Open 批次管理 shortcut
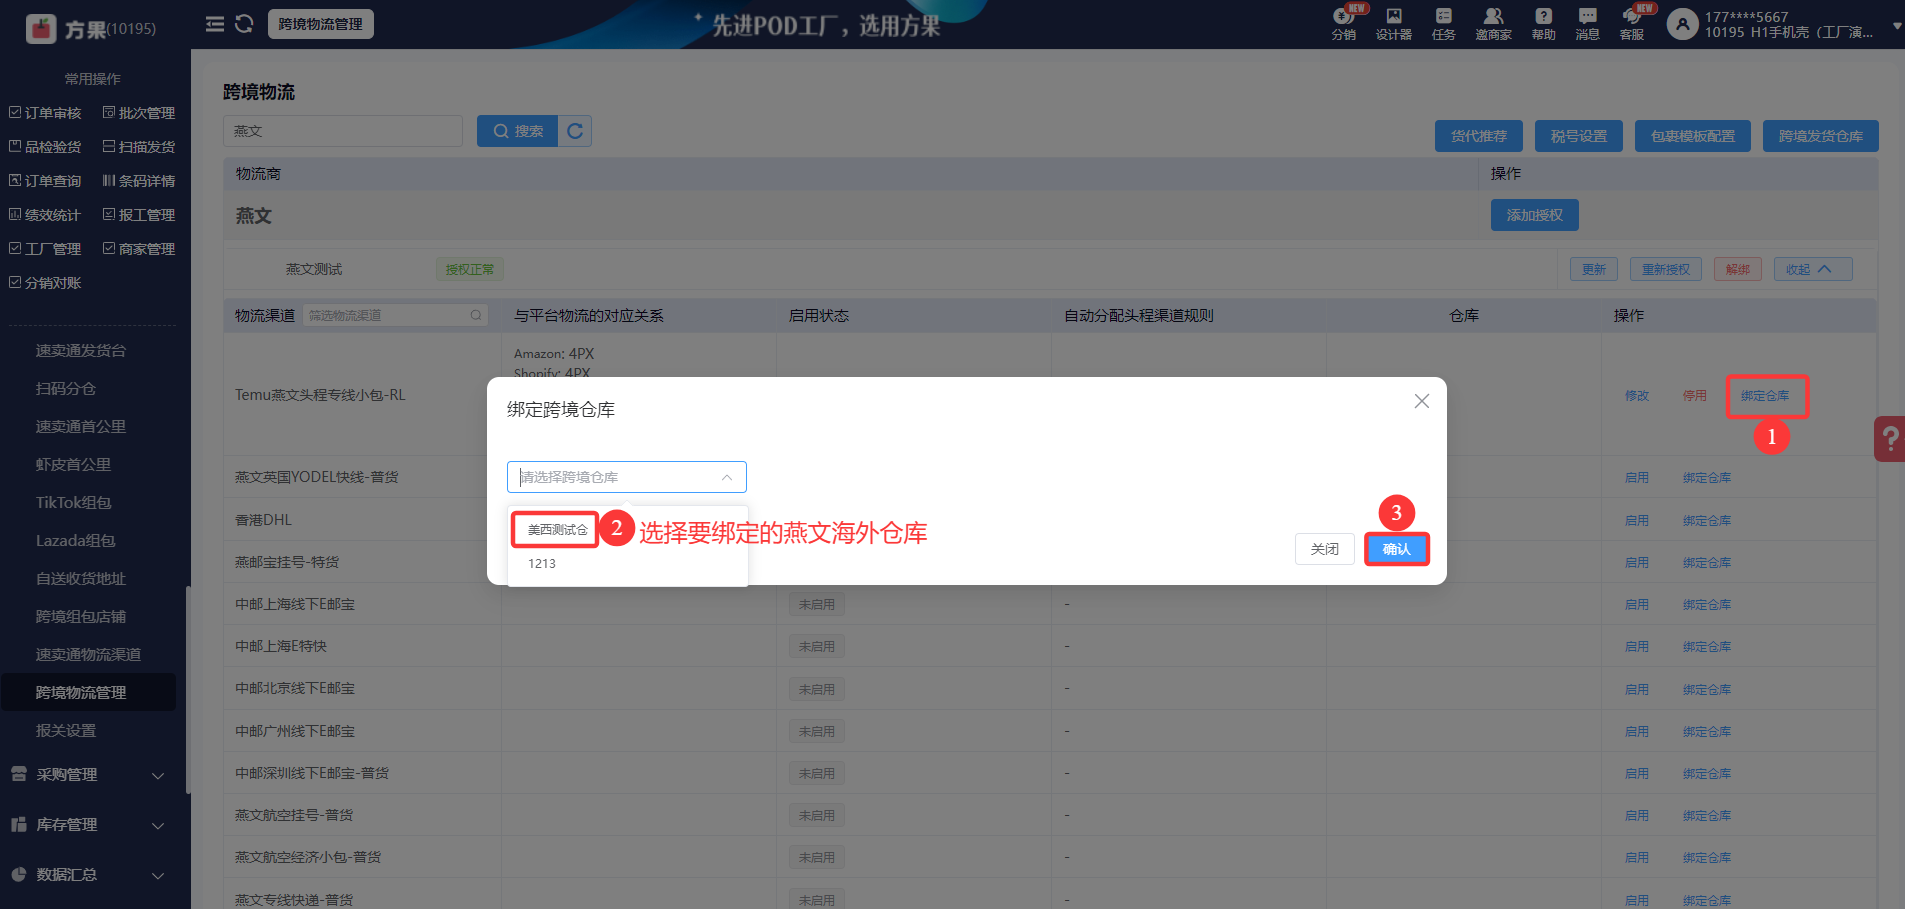Screen dimensions: 1905x909 pos(139,113)
